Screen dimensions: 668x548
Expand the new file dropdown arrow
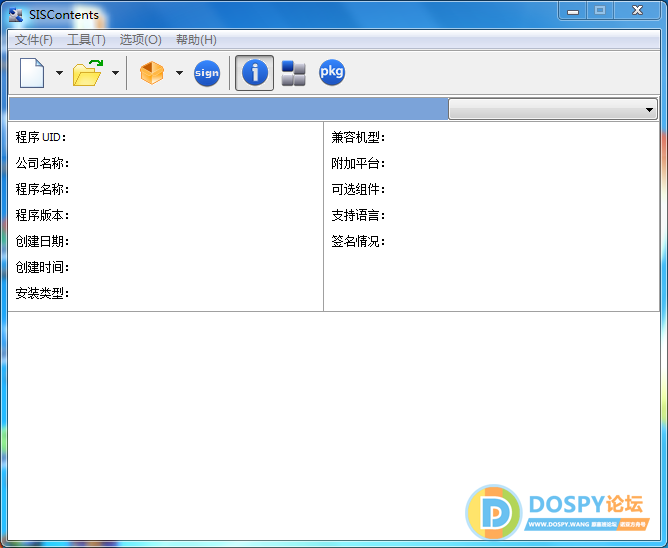[59, 73]
